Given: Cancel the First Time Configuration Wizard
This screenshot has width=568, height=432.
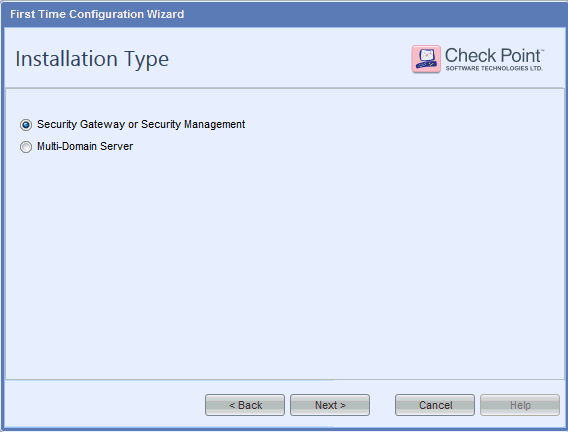Looking at the screenshot, I should click(435, 405).
